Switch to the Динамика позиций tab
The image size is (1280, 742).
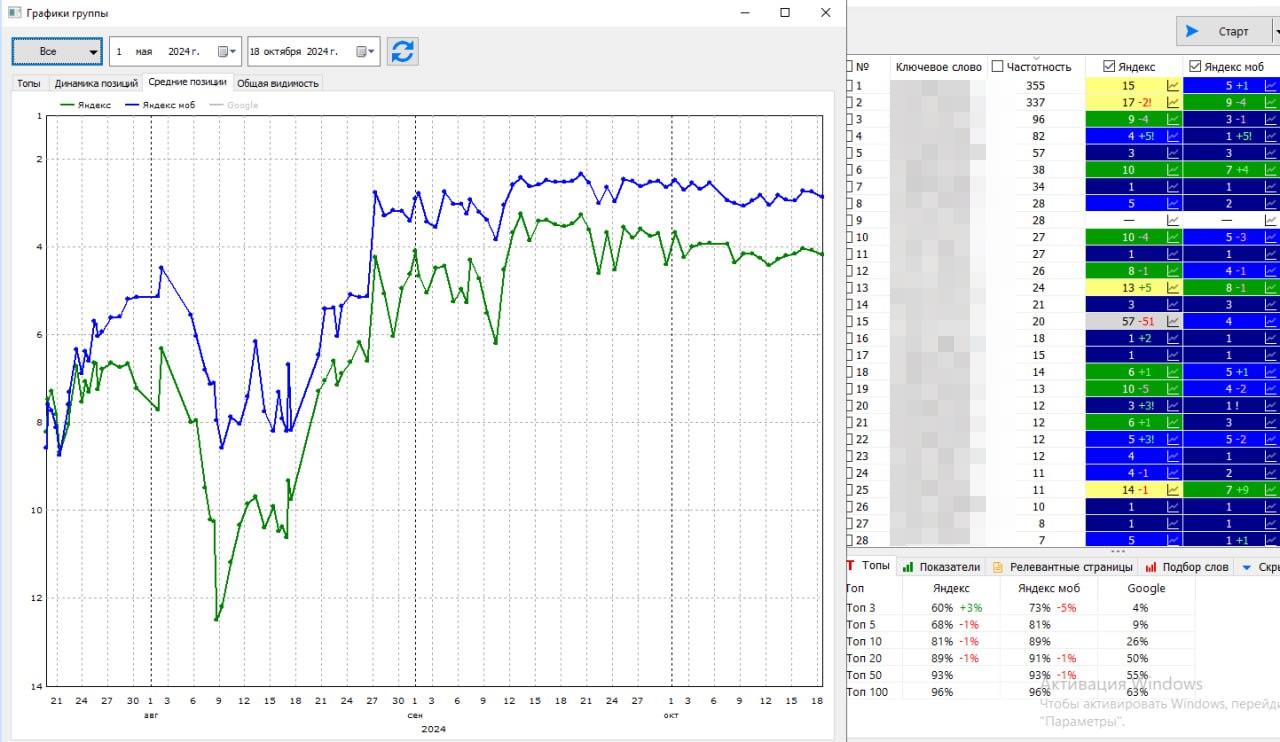click(x=96, y=83)
